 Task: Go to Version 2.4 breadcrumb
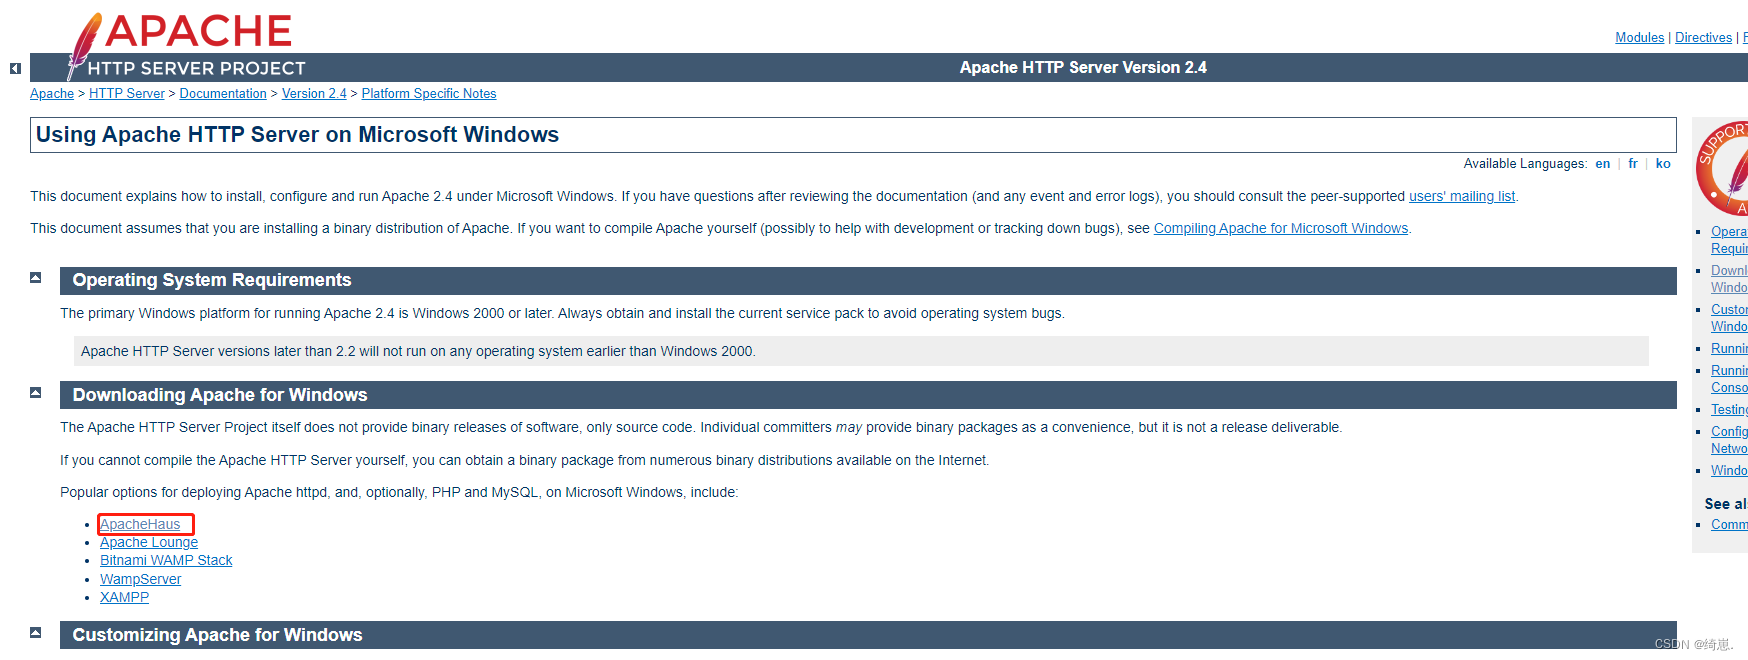click(314, 93)
